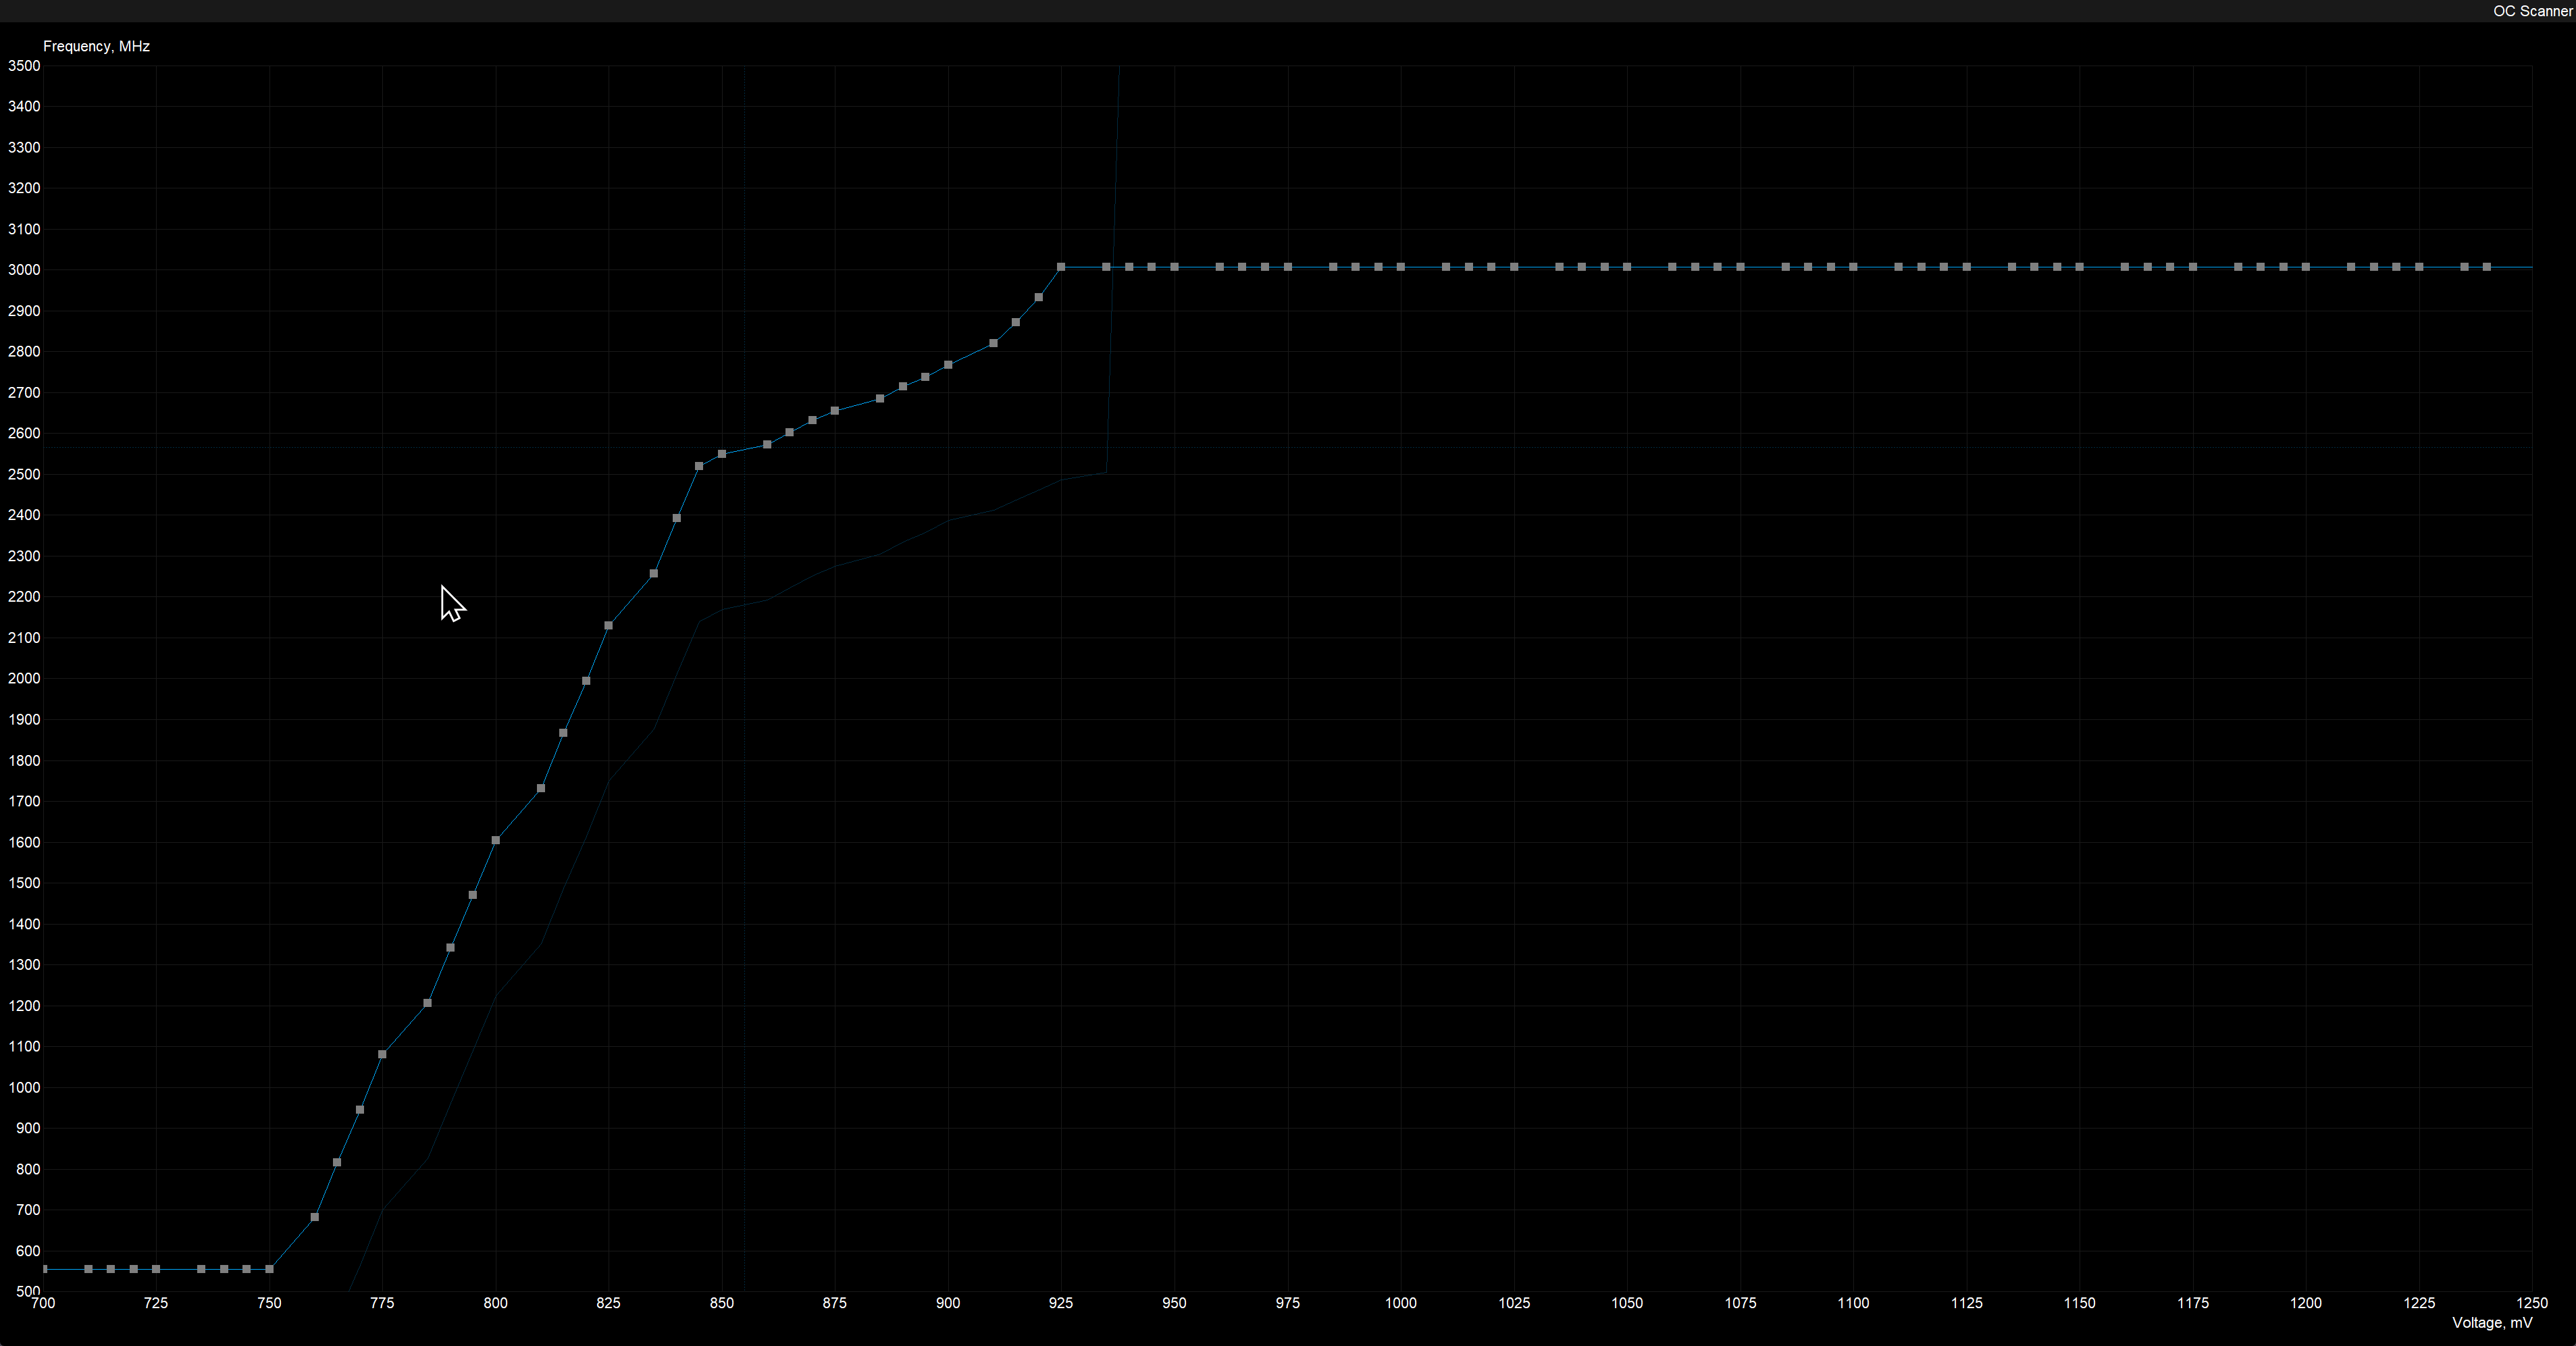
Task: Click the 1150 mV curve point
Action: (x=2079, y=267)
